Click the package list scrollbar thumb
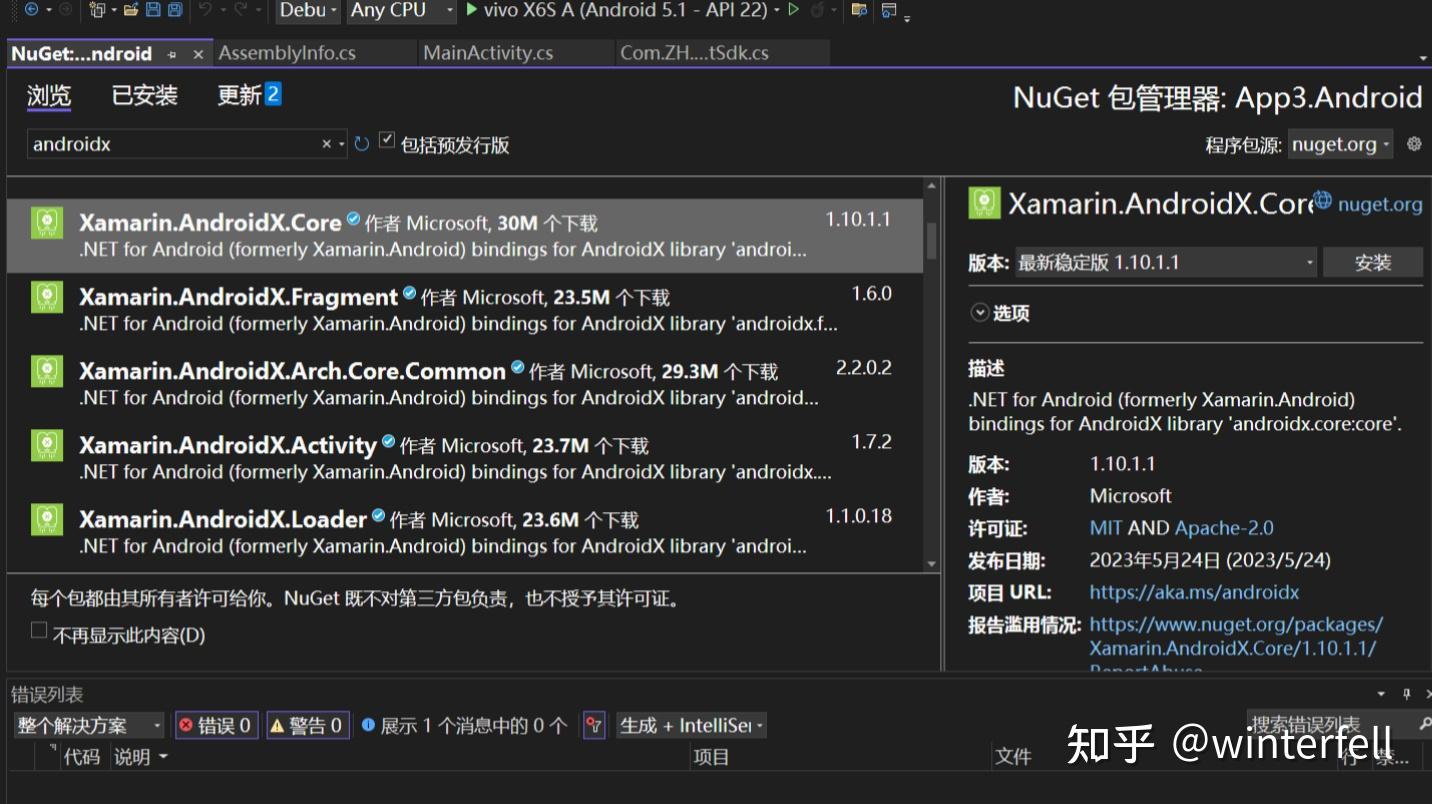The height and width of the screenshot is (804, 1432). pyautogui.click(x=932, y=240)
